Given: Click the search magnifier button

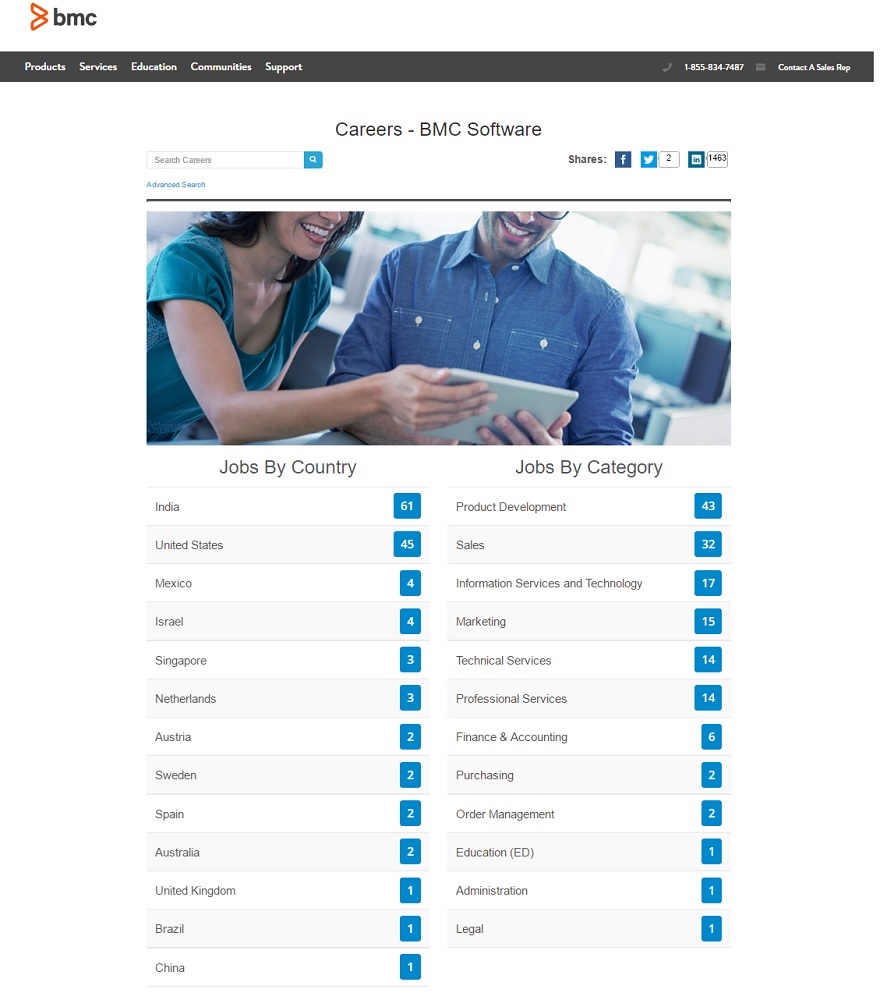Looking at the screenshot, I should (x=313, y=159).
